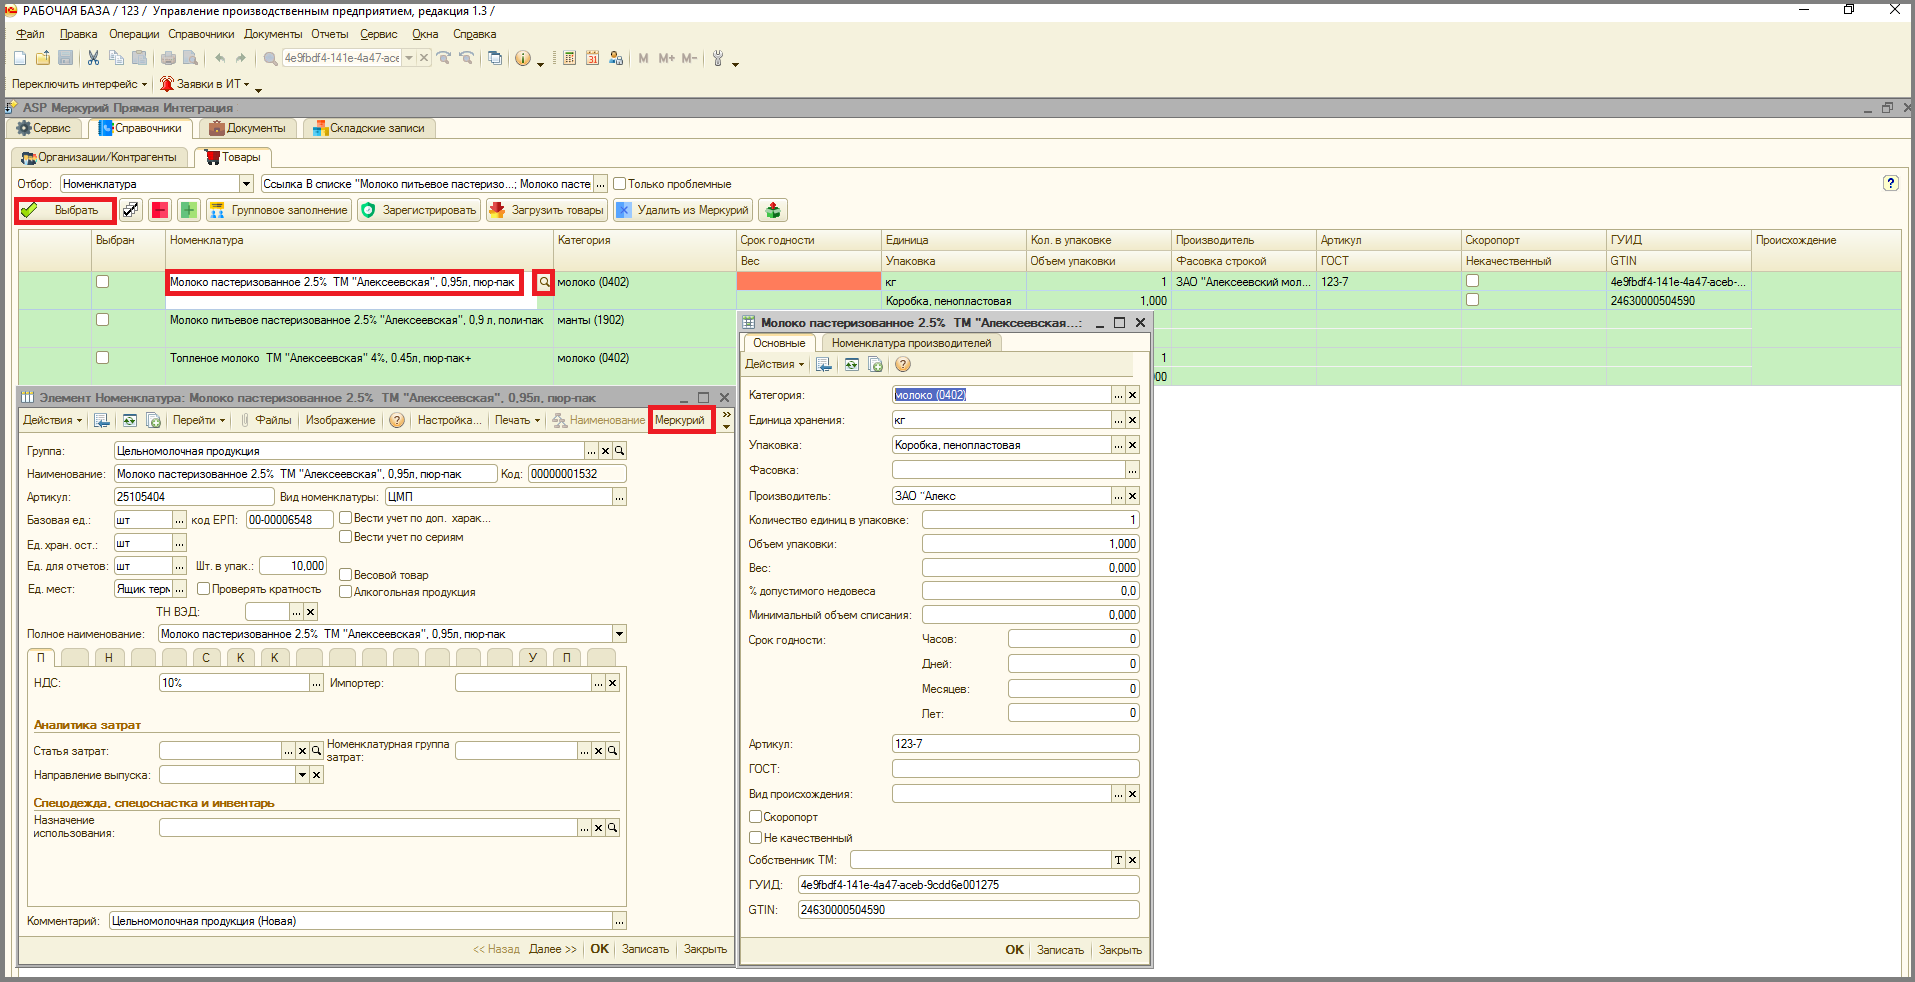Click the reread (refresh) icon in Элемент Номенклатура toolbar

click(130, 420)
